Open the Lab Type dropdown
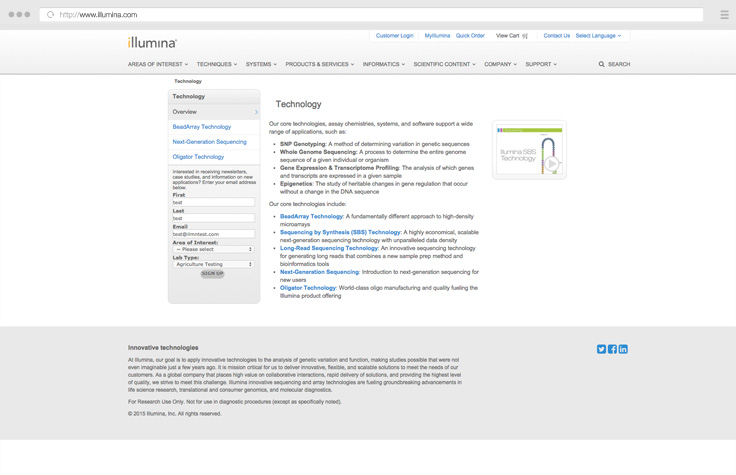This screenshot has width=736, height=475. (213, 264)
